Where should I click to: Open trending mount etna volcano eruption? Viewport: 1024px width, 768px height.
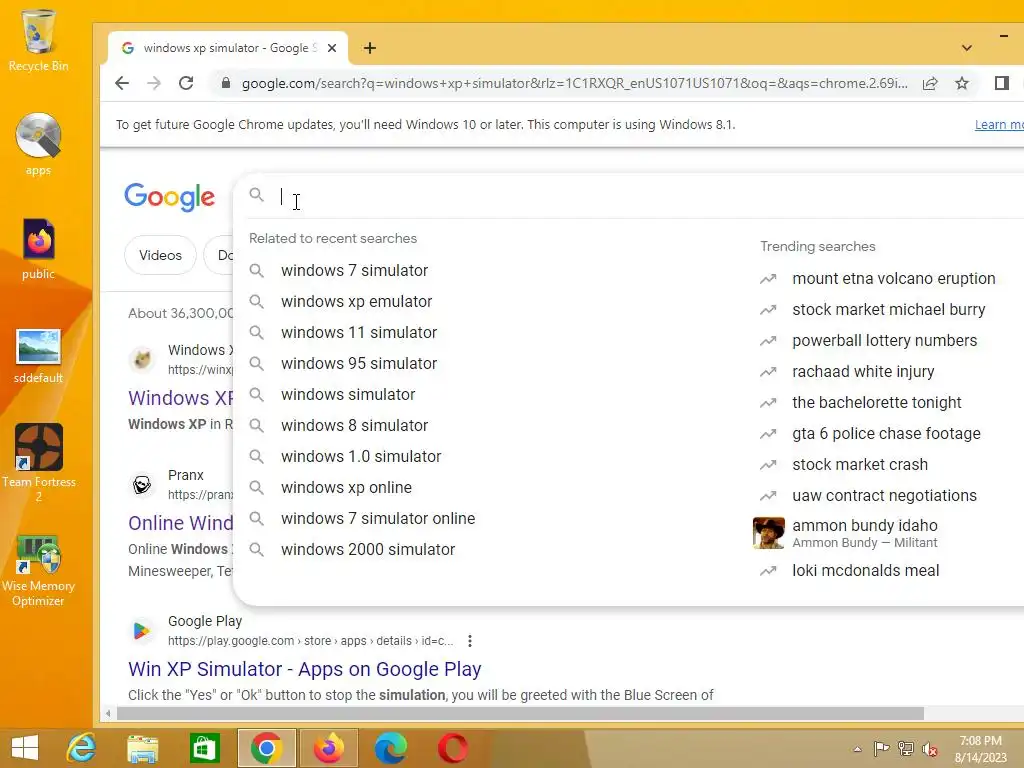click(893, 279)
